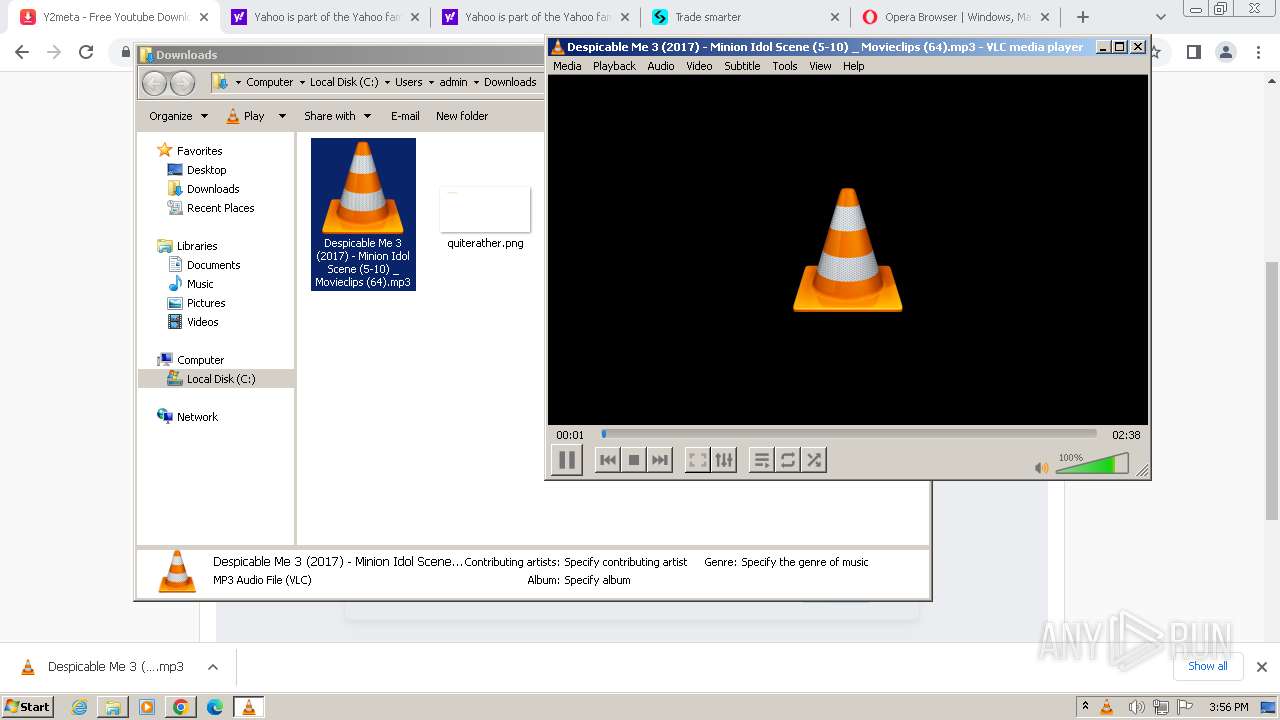Open VLC Tools menu
This screenshot has height=720, width=1280.
785,66
